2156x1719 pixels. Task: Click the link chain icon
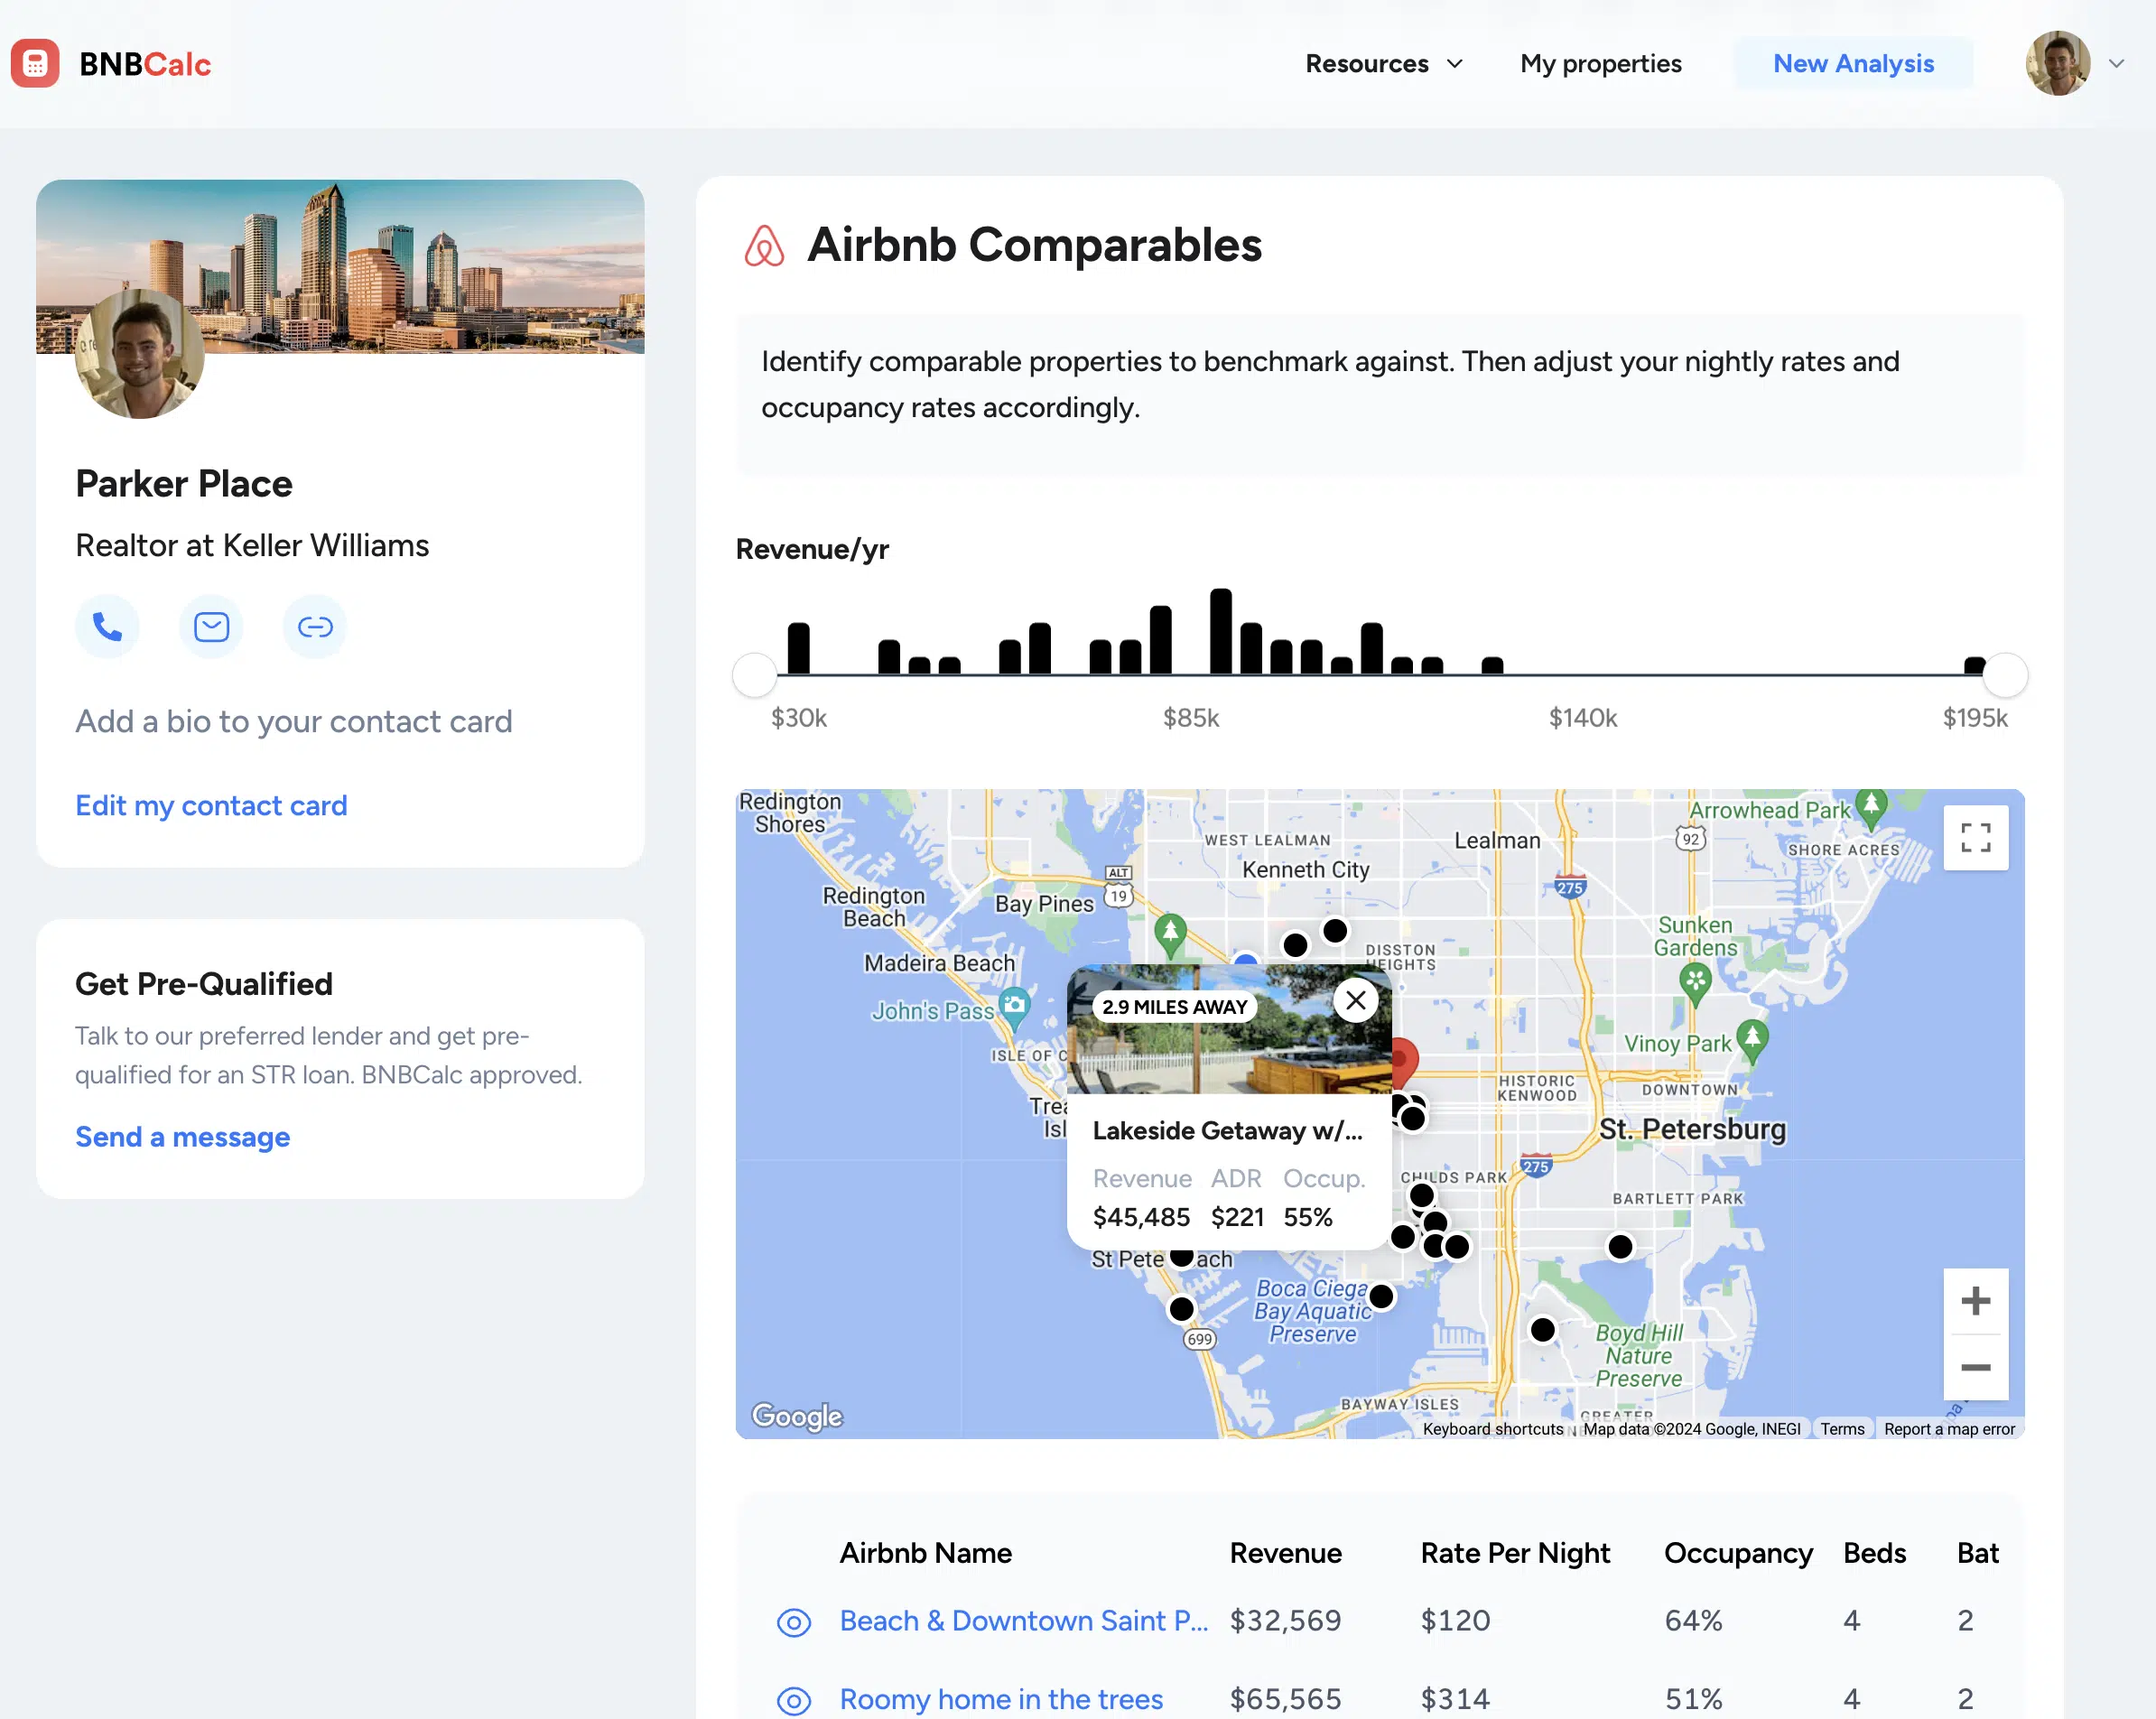click(315, 627)
